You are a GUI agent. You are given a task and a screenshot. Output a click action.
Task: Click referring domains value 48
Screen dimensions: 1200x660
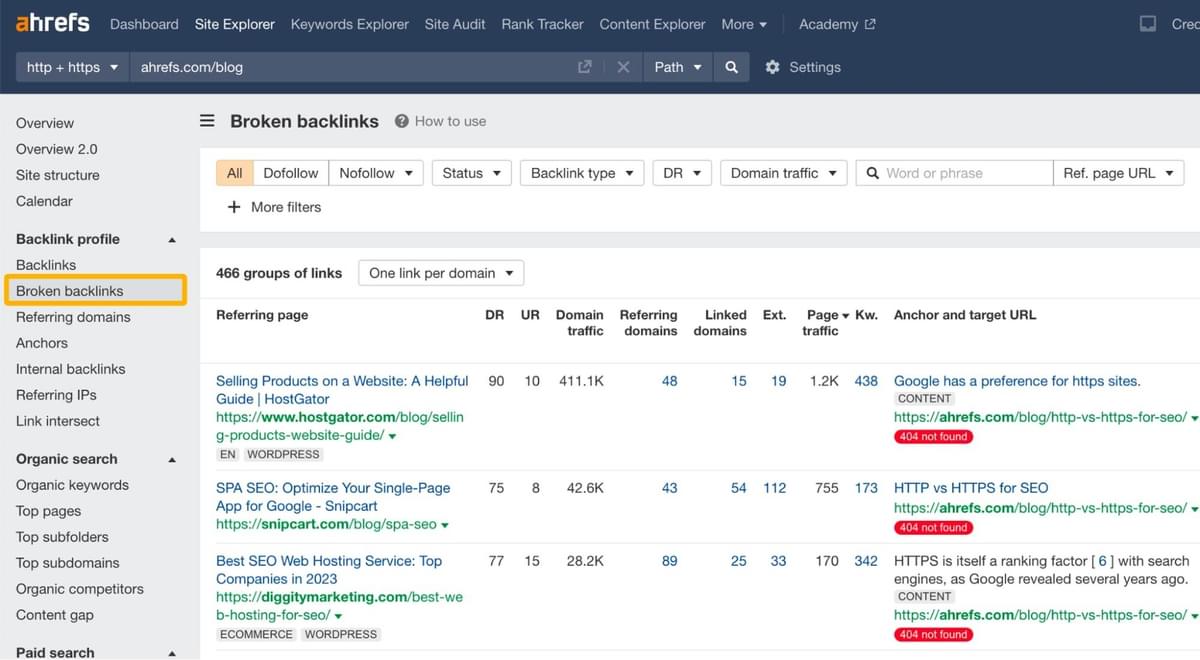[669, 381]
